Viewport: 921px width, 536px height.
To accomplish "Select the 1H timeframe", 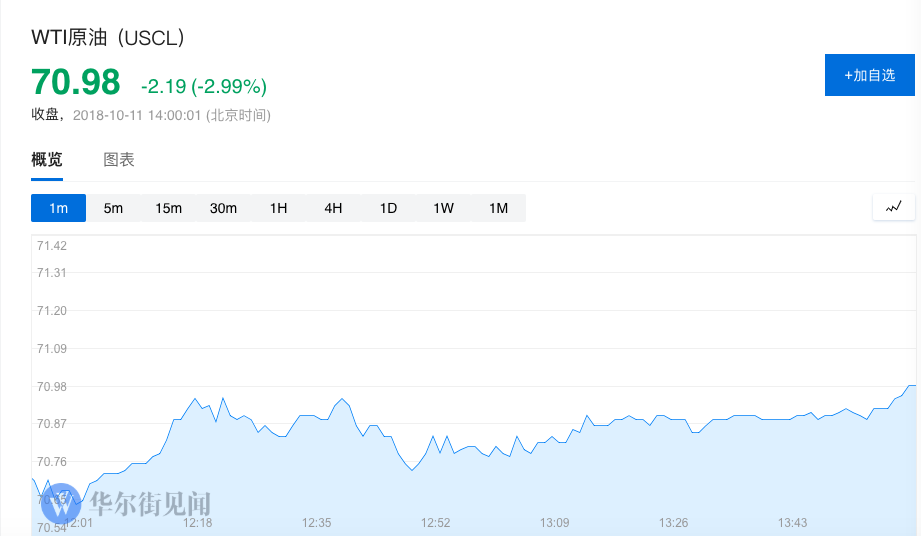I will pos(278,208).
